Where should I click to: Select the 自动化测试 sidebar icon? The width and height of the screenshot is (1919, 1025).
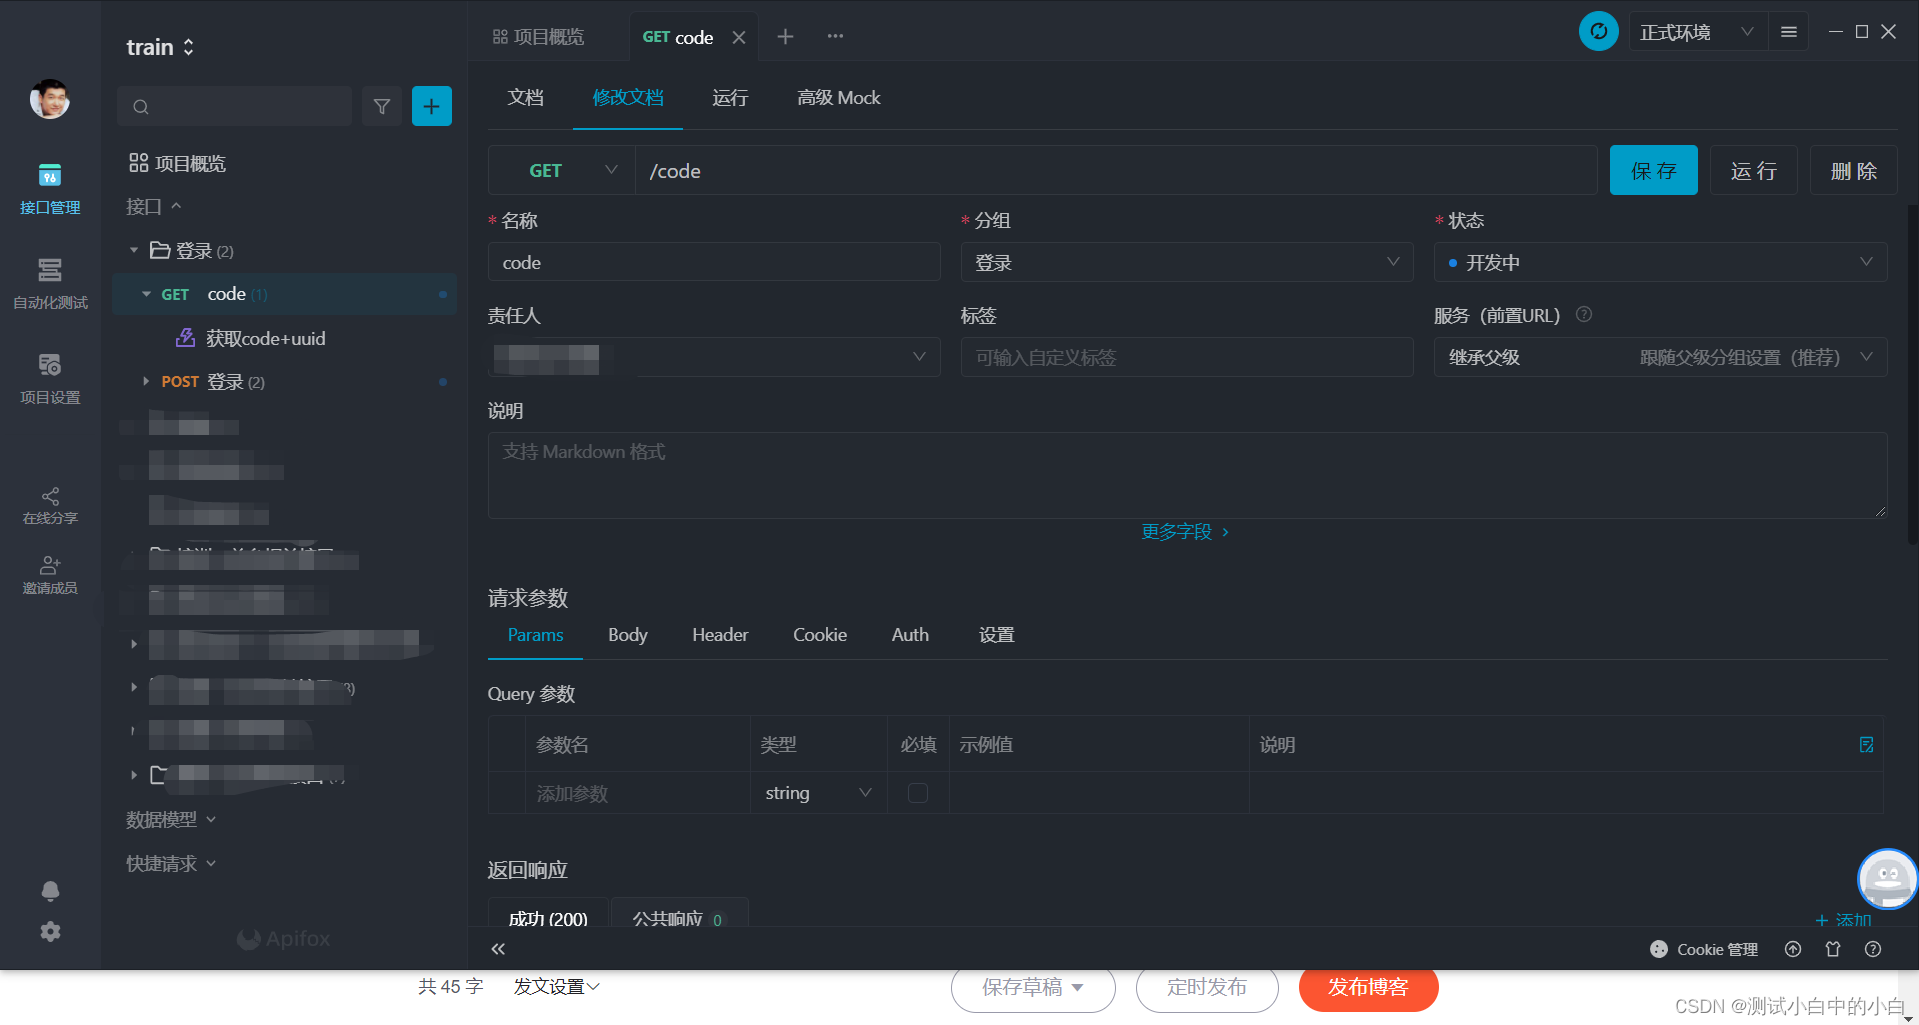[x=49, y=283]
